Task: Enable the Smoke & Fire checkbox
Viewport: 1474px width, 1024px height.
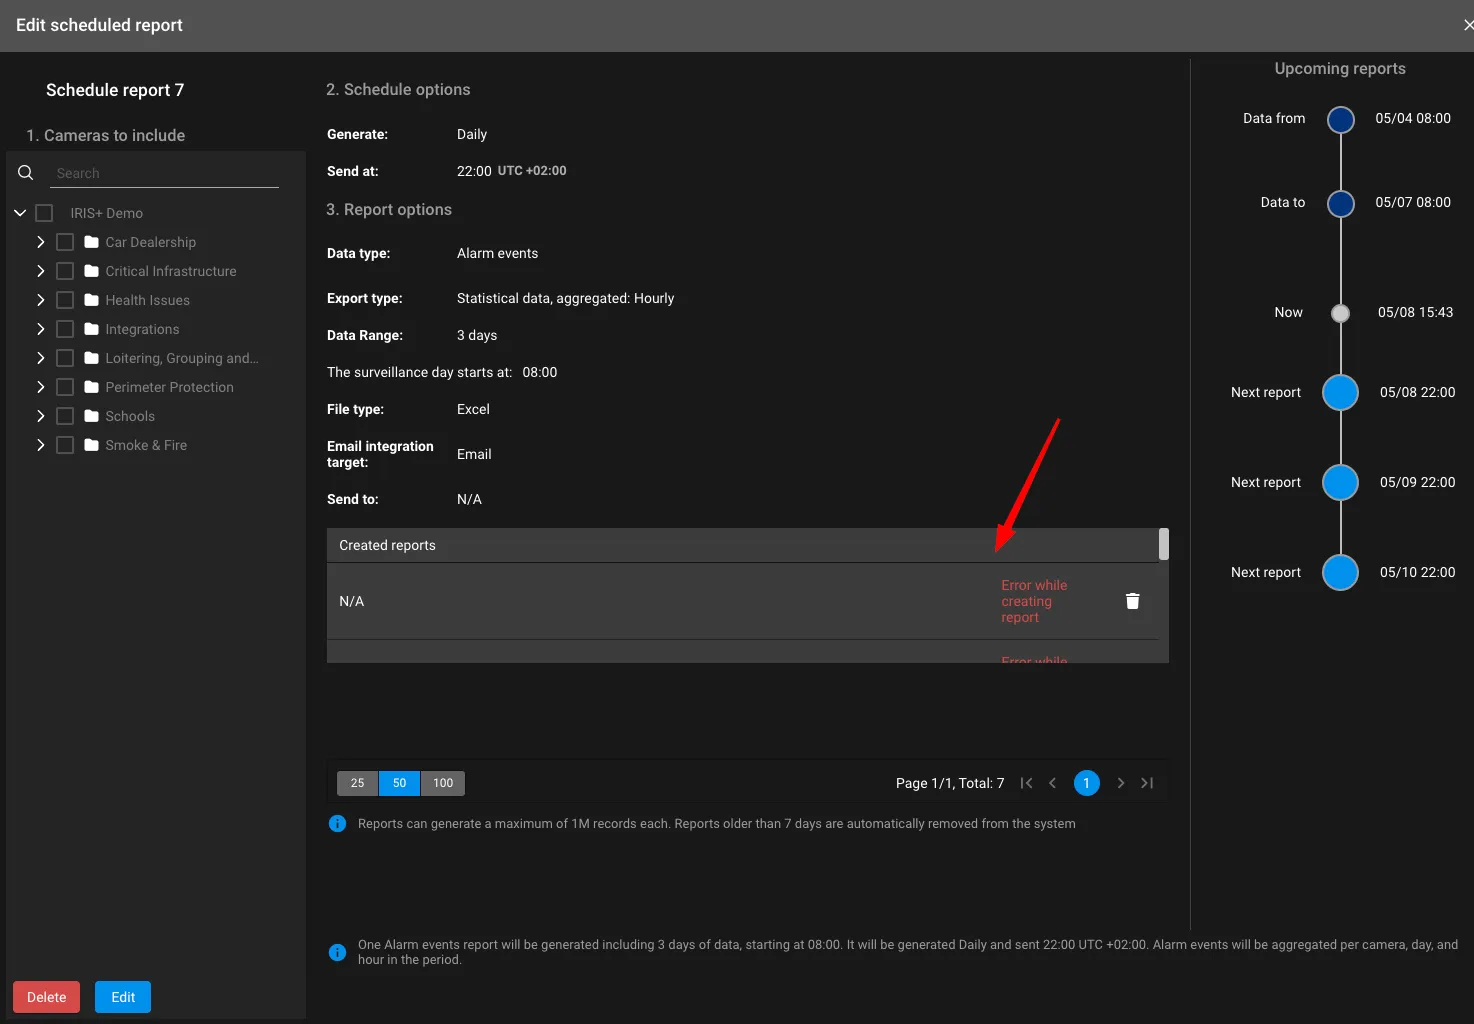Action: (65, 445)
